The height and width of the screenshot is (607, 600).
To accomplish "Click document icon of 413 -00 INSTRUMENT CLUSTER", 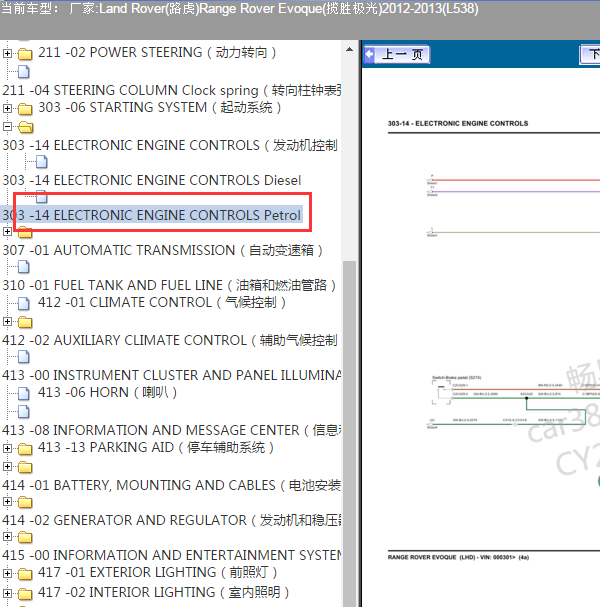I will coord(24,357).
